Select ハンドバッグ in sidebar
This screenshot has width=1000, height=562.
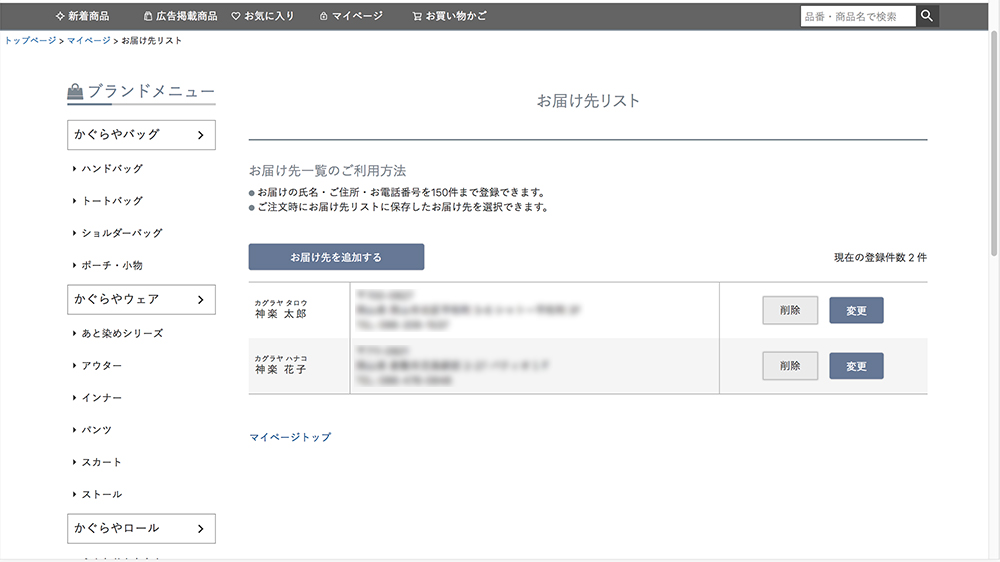[112, 169]
